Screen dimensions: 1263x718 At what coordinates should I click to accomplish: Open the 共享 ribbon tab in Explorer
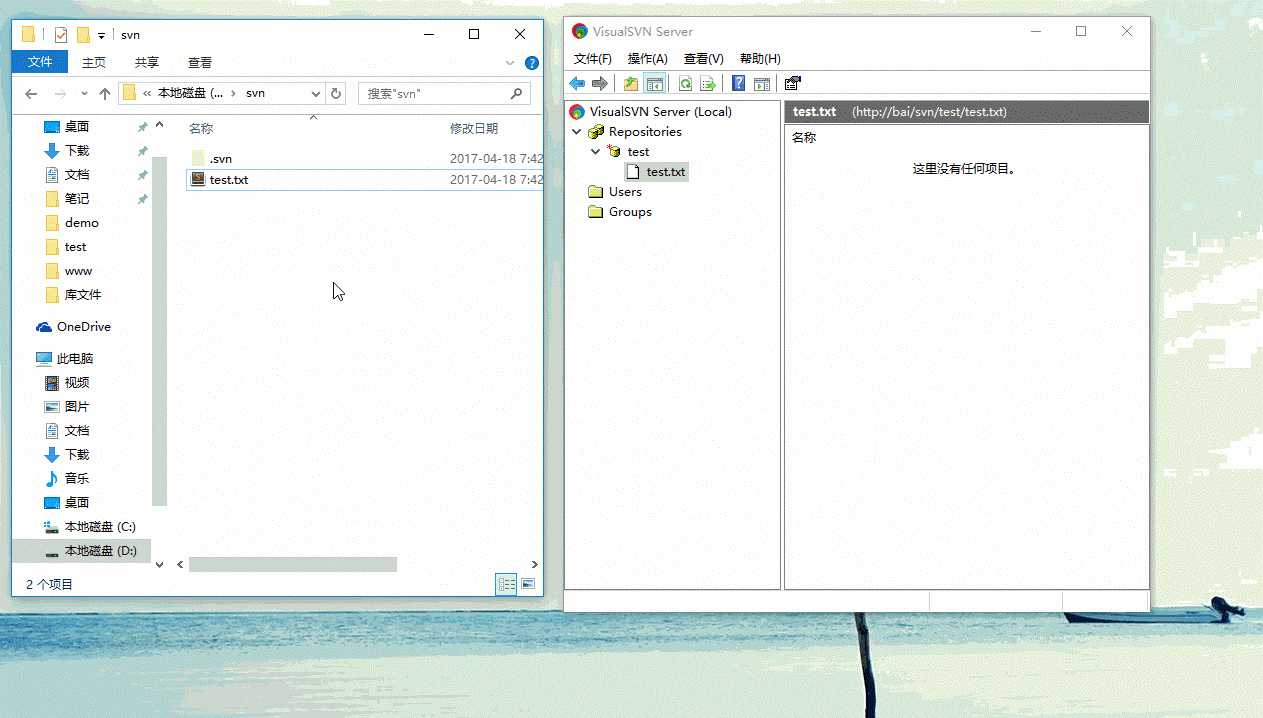click(147, 62)
